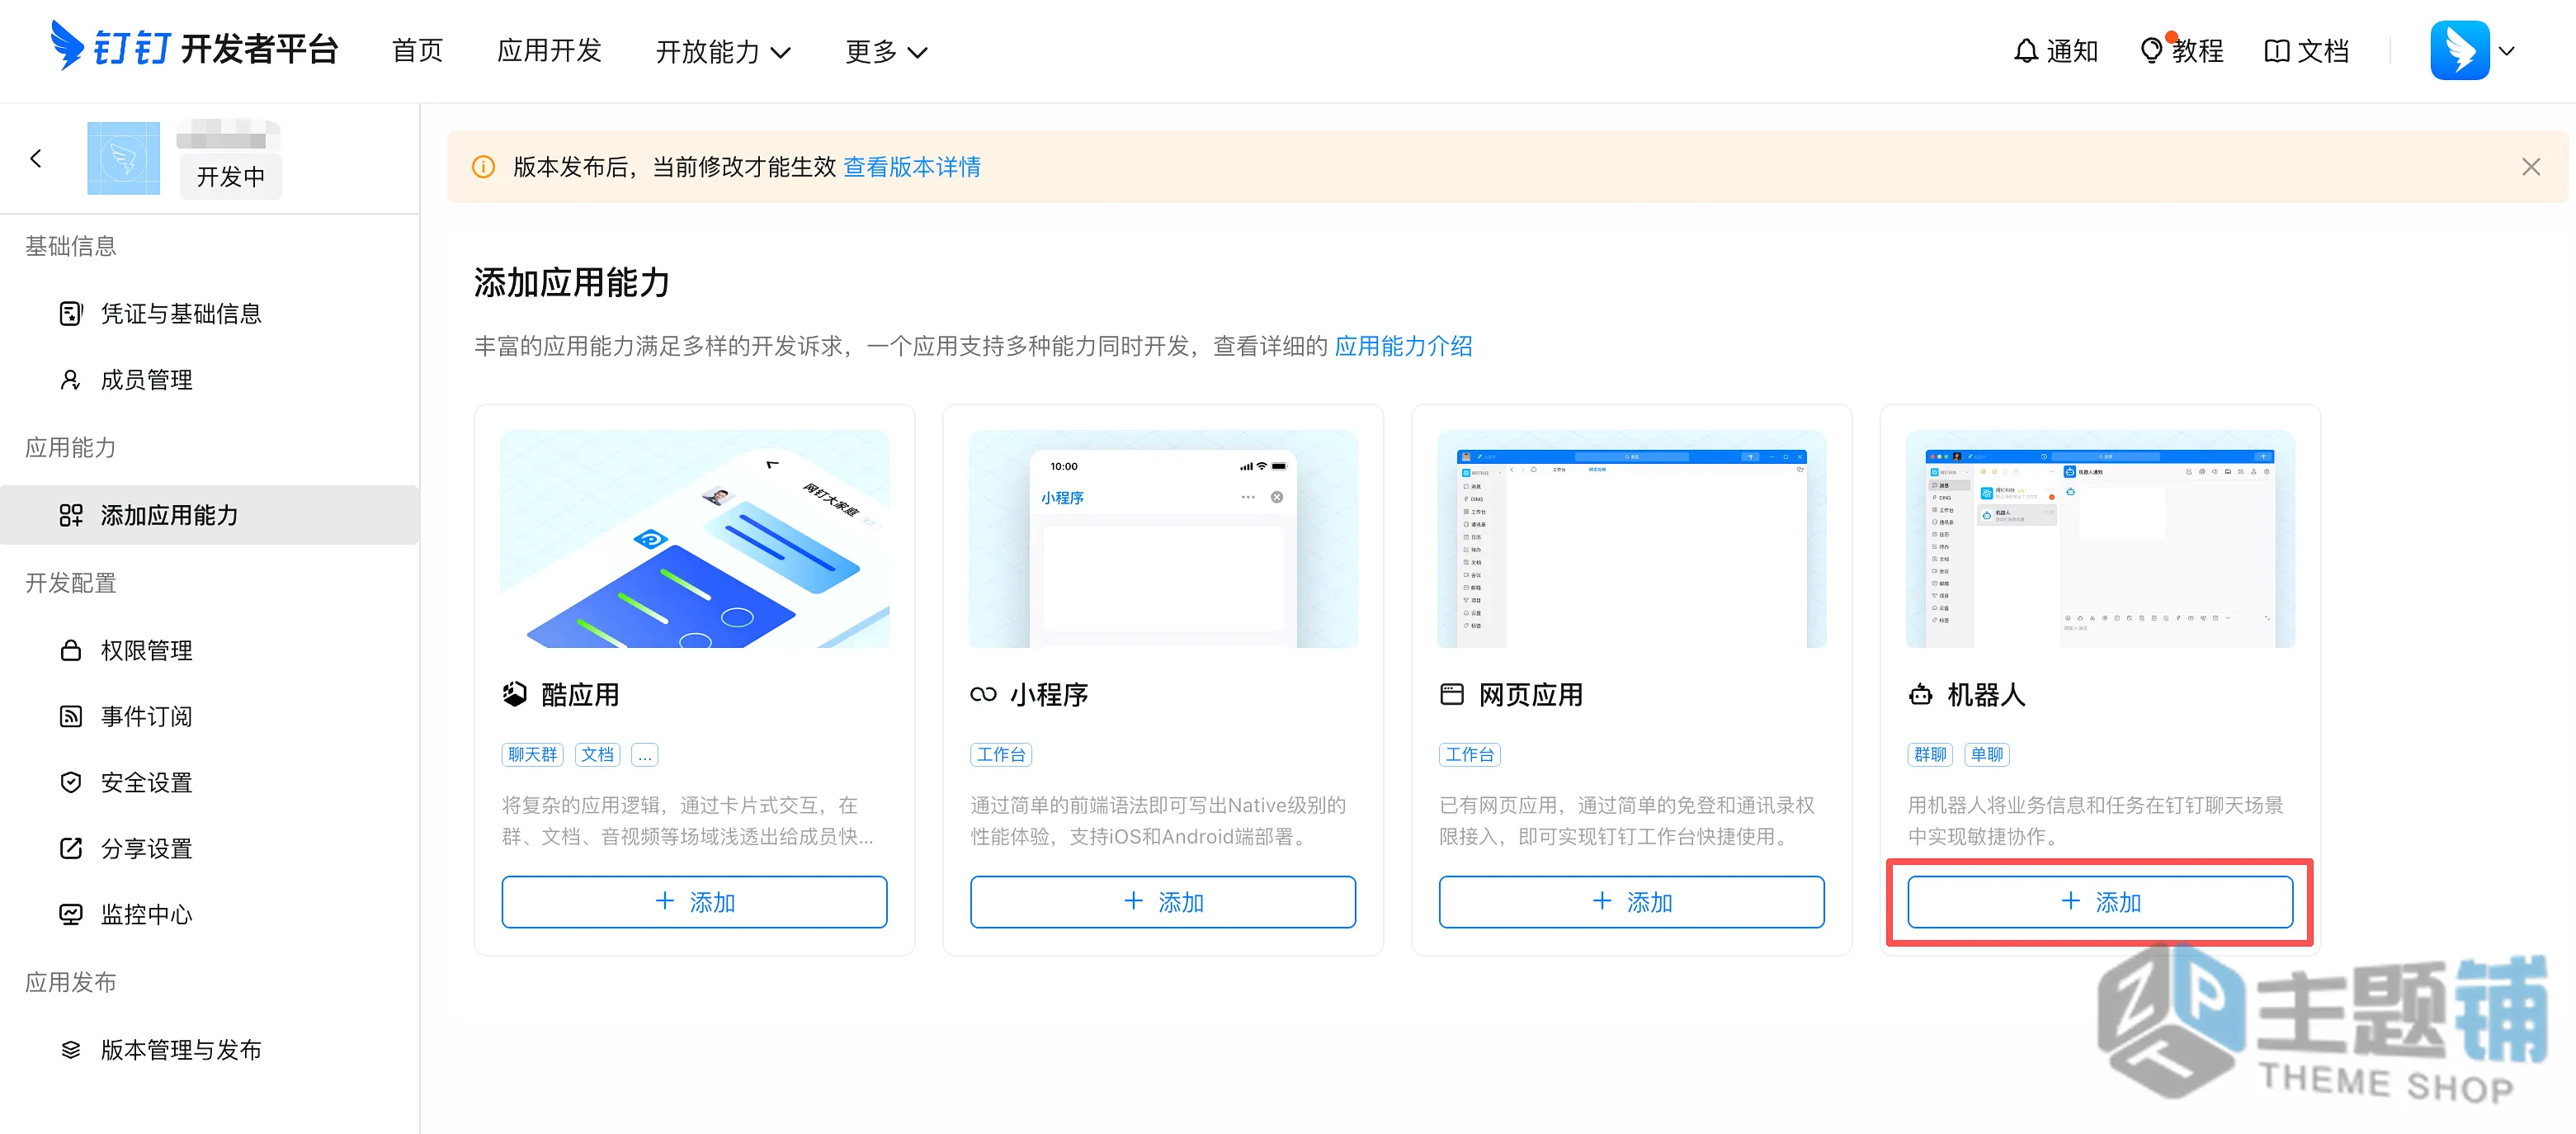Click the 工作台 tag on 小程序
This screenshot has width=2576, height=1134.
click(1001, 754)
